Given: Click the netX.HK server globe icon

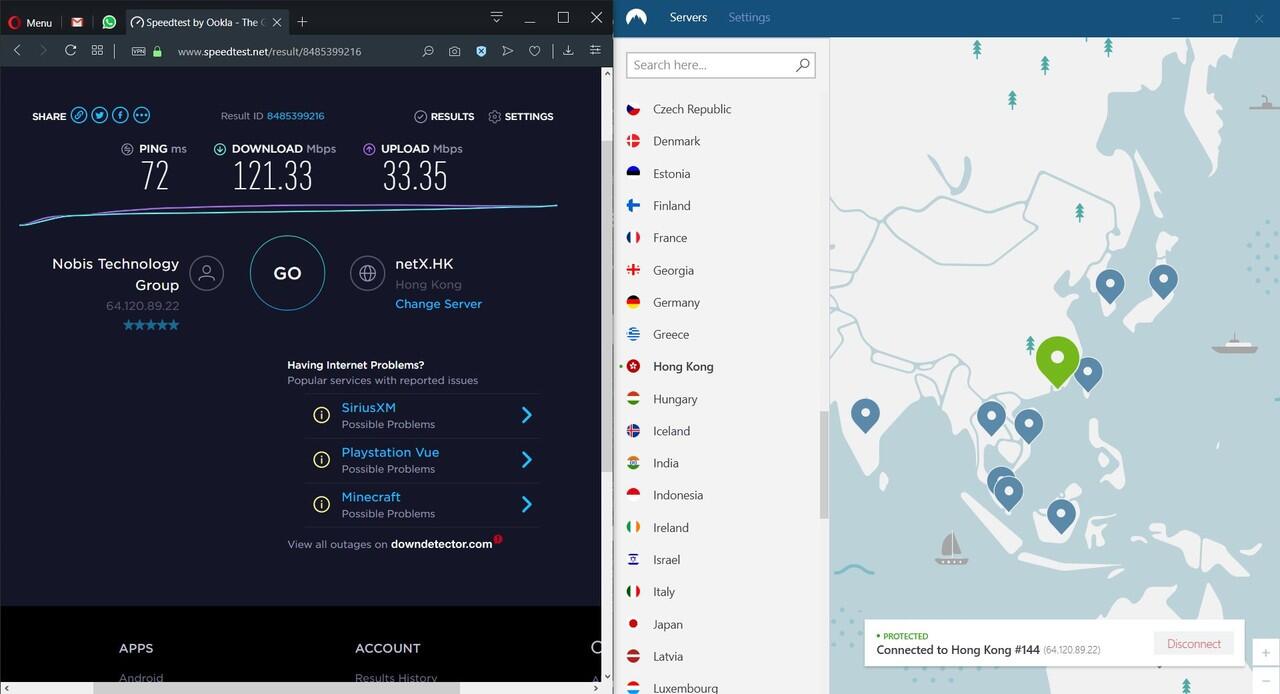Looking at the screenshot, I should tap(368, 273).
